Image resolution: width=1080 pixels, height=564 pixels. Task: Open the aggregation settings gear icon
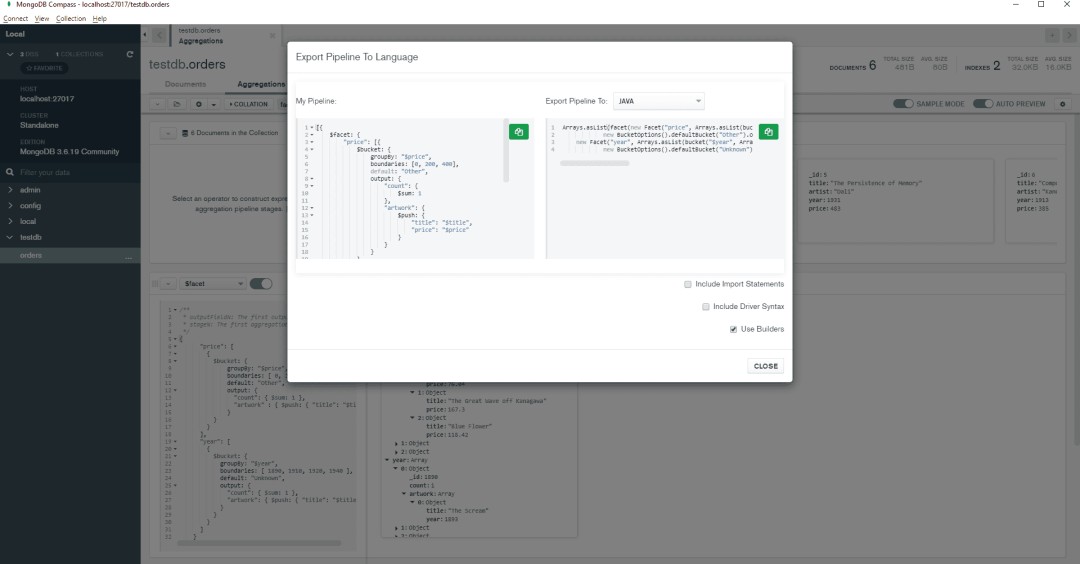tap(200, 104)
